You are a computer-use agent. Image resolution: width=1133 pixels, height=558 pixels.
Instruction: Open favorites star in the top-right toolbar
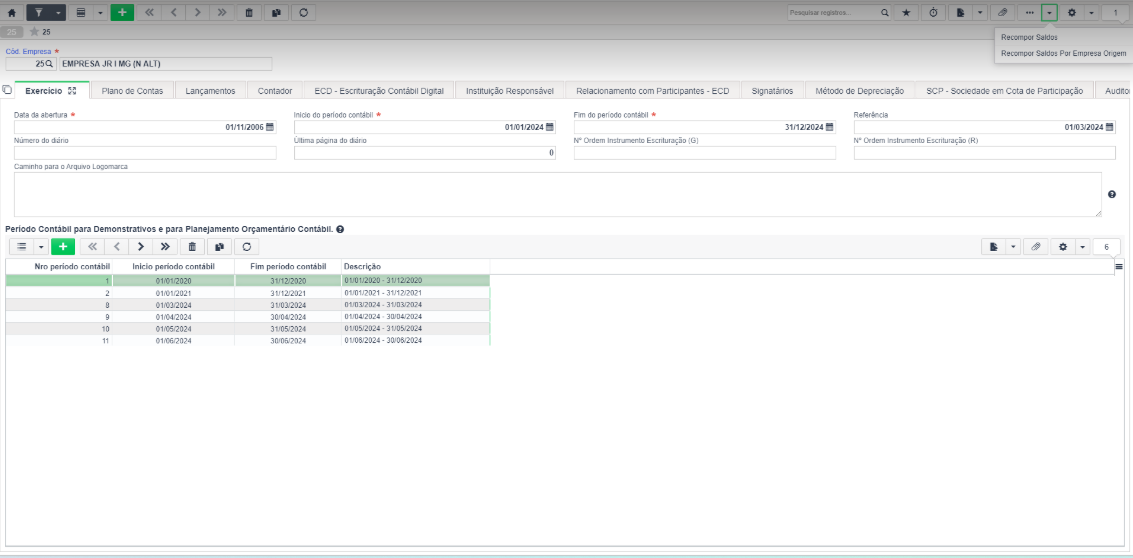[905, 12]
